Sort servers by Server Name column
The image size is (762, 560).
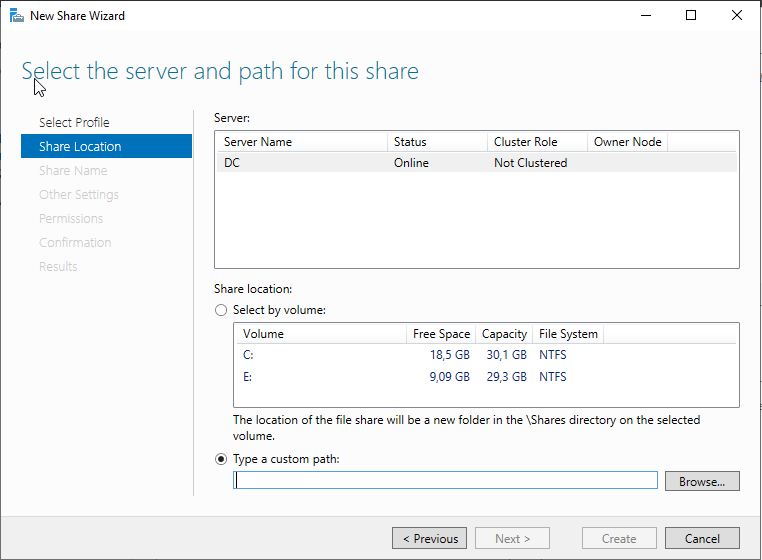(x=302, y=142)
